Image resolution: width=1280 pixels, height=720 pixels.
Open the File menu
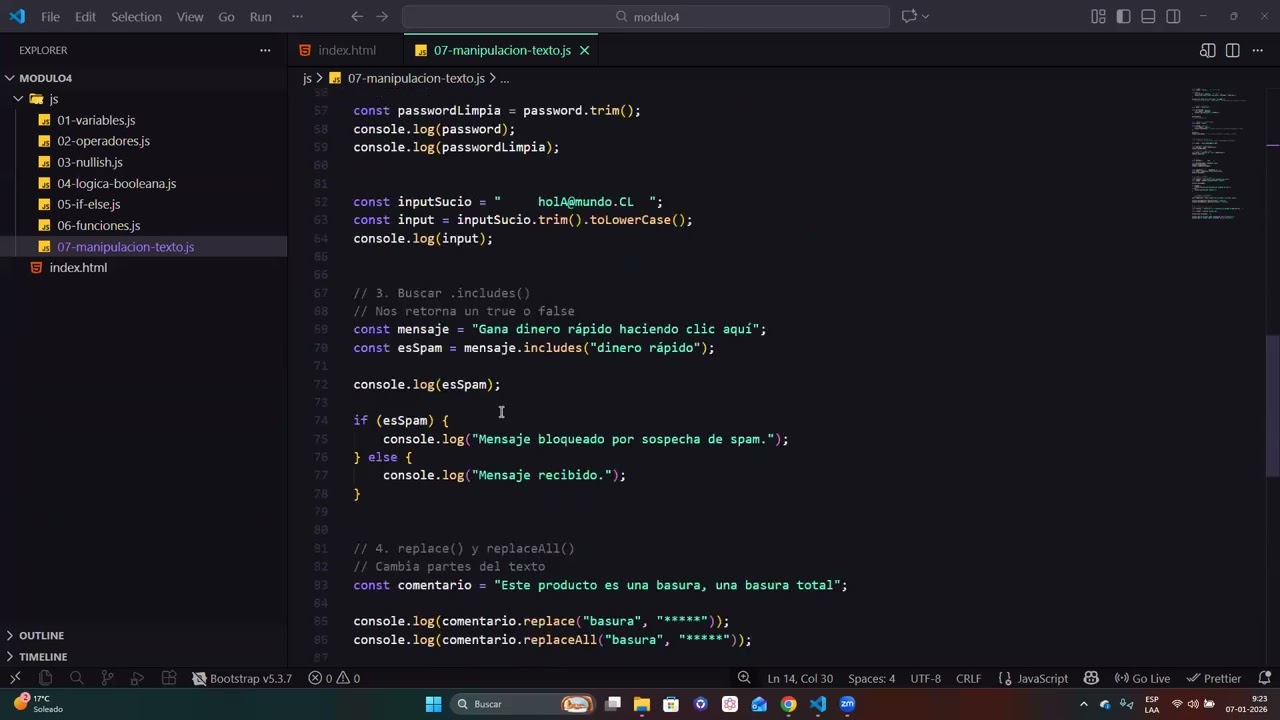pos(50,16)
